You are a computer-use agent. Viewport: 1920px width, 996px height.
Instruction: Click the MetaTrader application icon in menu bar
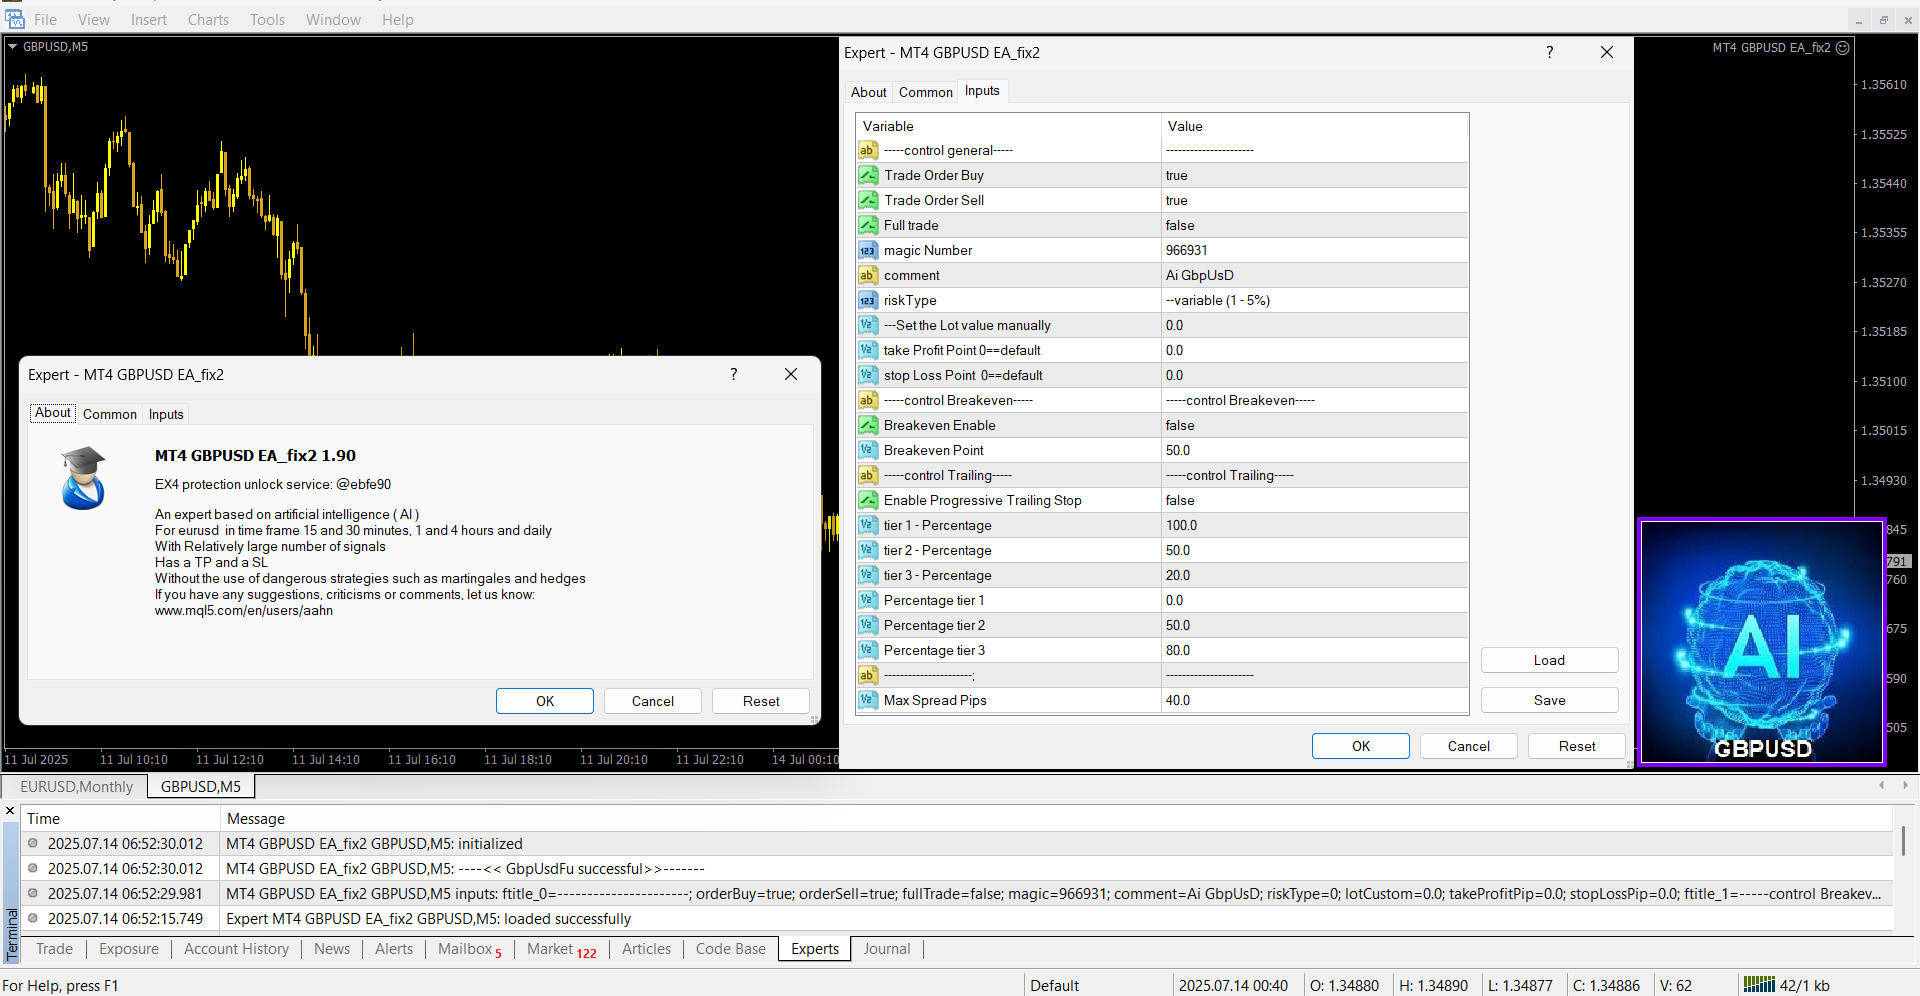[x=14, y=19]
